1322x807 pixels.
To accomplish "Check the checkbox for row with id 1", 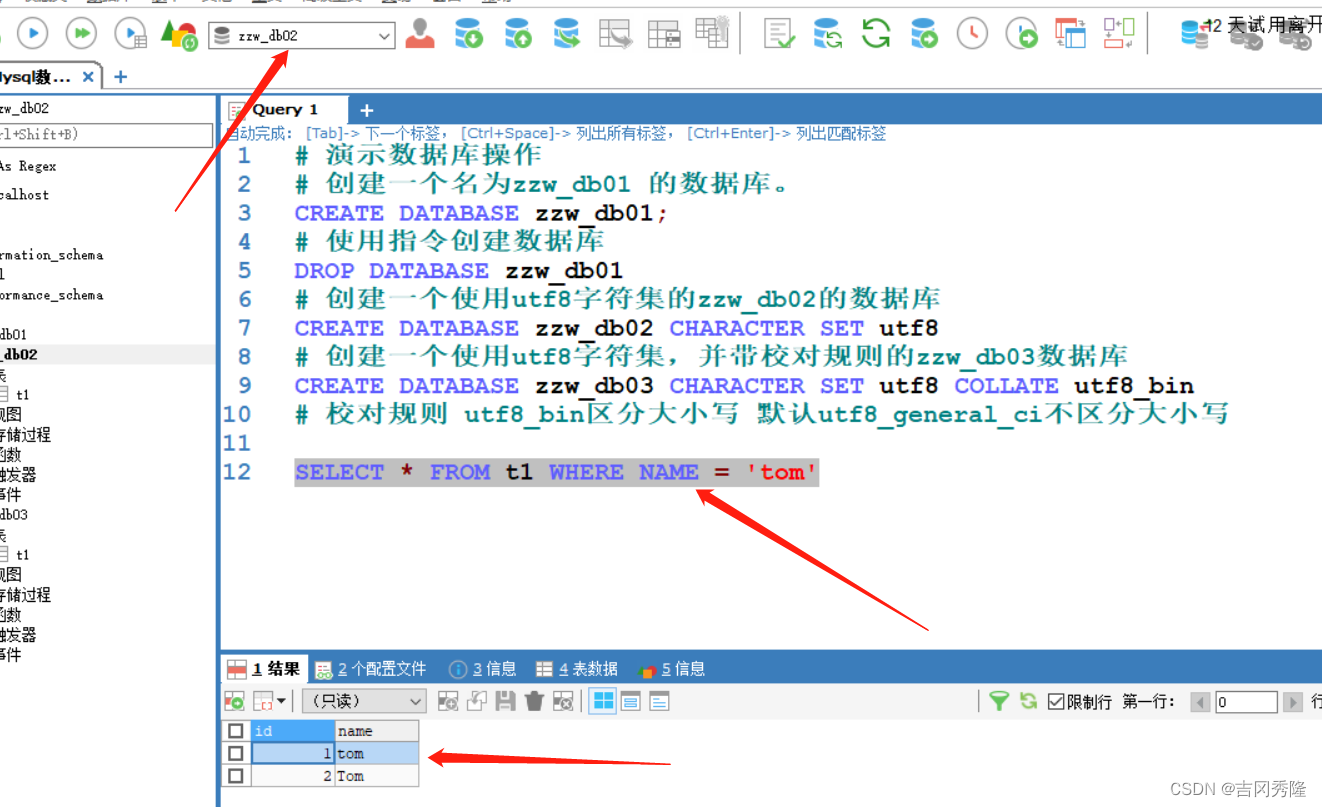I will tap(236, 753).
